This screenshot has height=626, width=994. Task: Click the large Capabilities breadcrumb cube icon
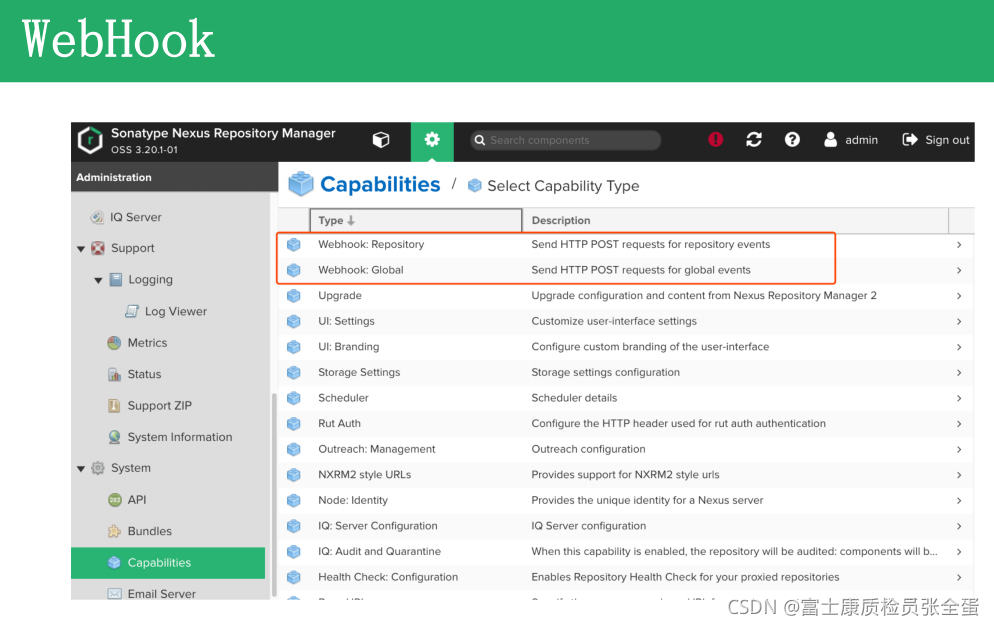pos(300,184)
